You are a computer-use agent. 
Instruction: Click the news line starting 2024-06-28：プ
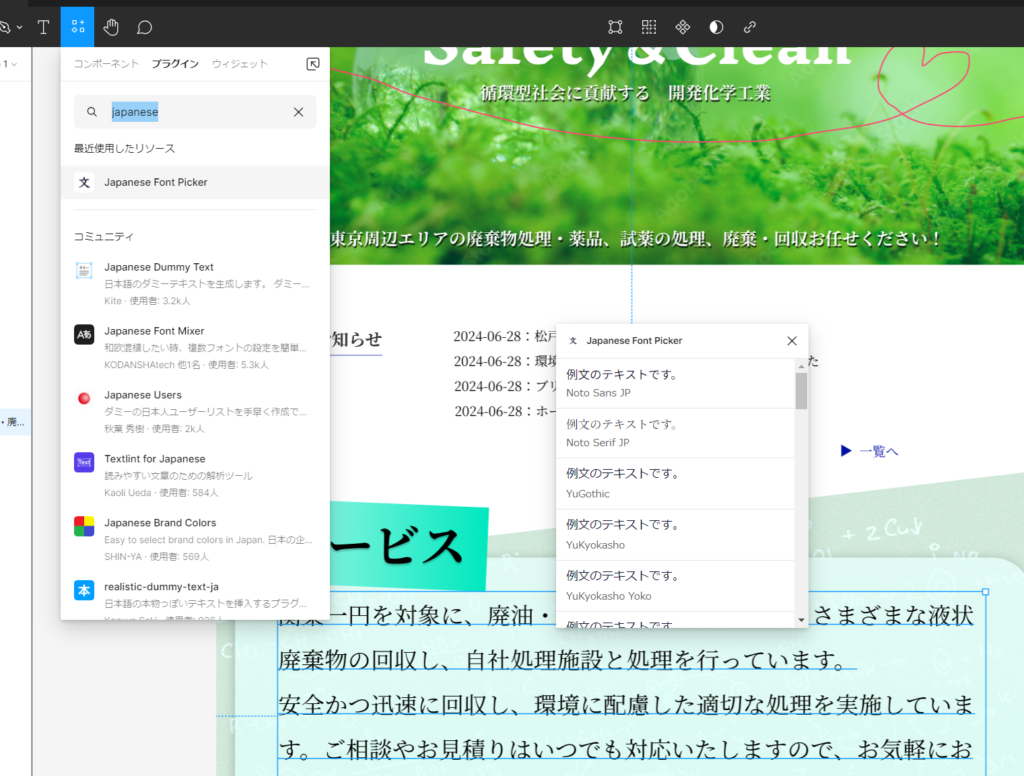pos(505,386)
